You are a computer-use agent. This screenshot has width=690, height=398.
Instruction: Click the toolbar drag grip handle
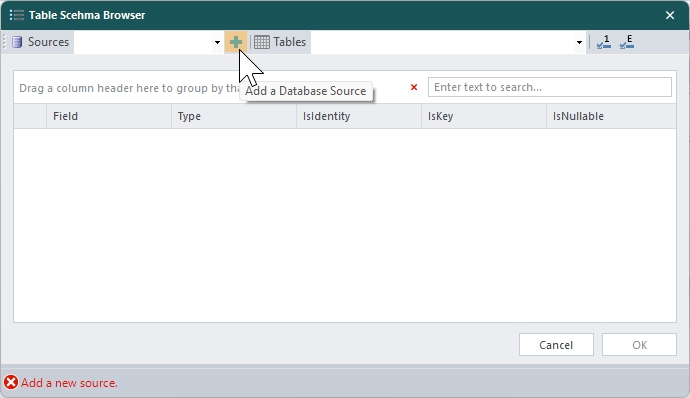click(4, 42)
